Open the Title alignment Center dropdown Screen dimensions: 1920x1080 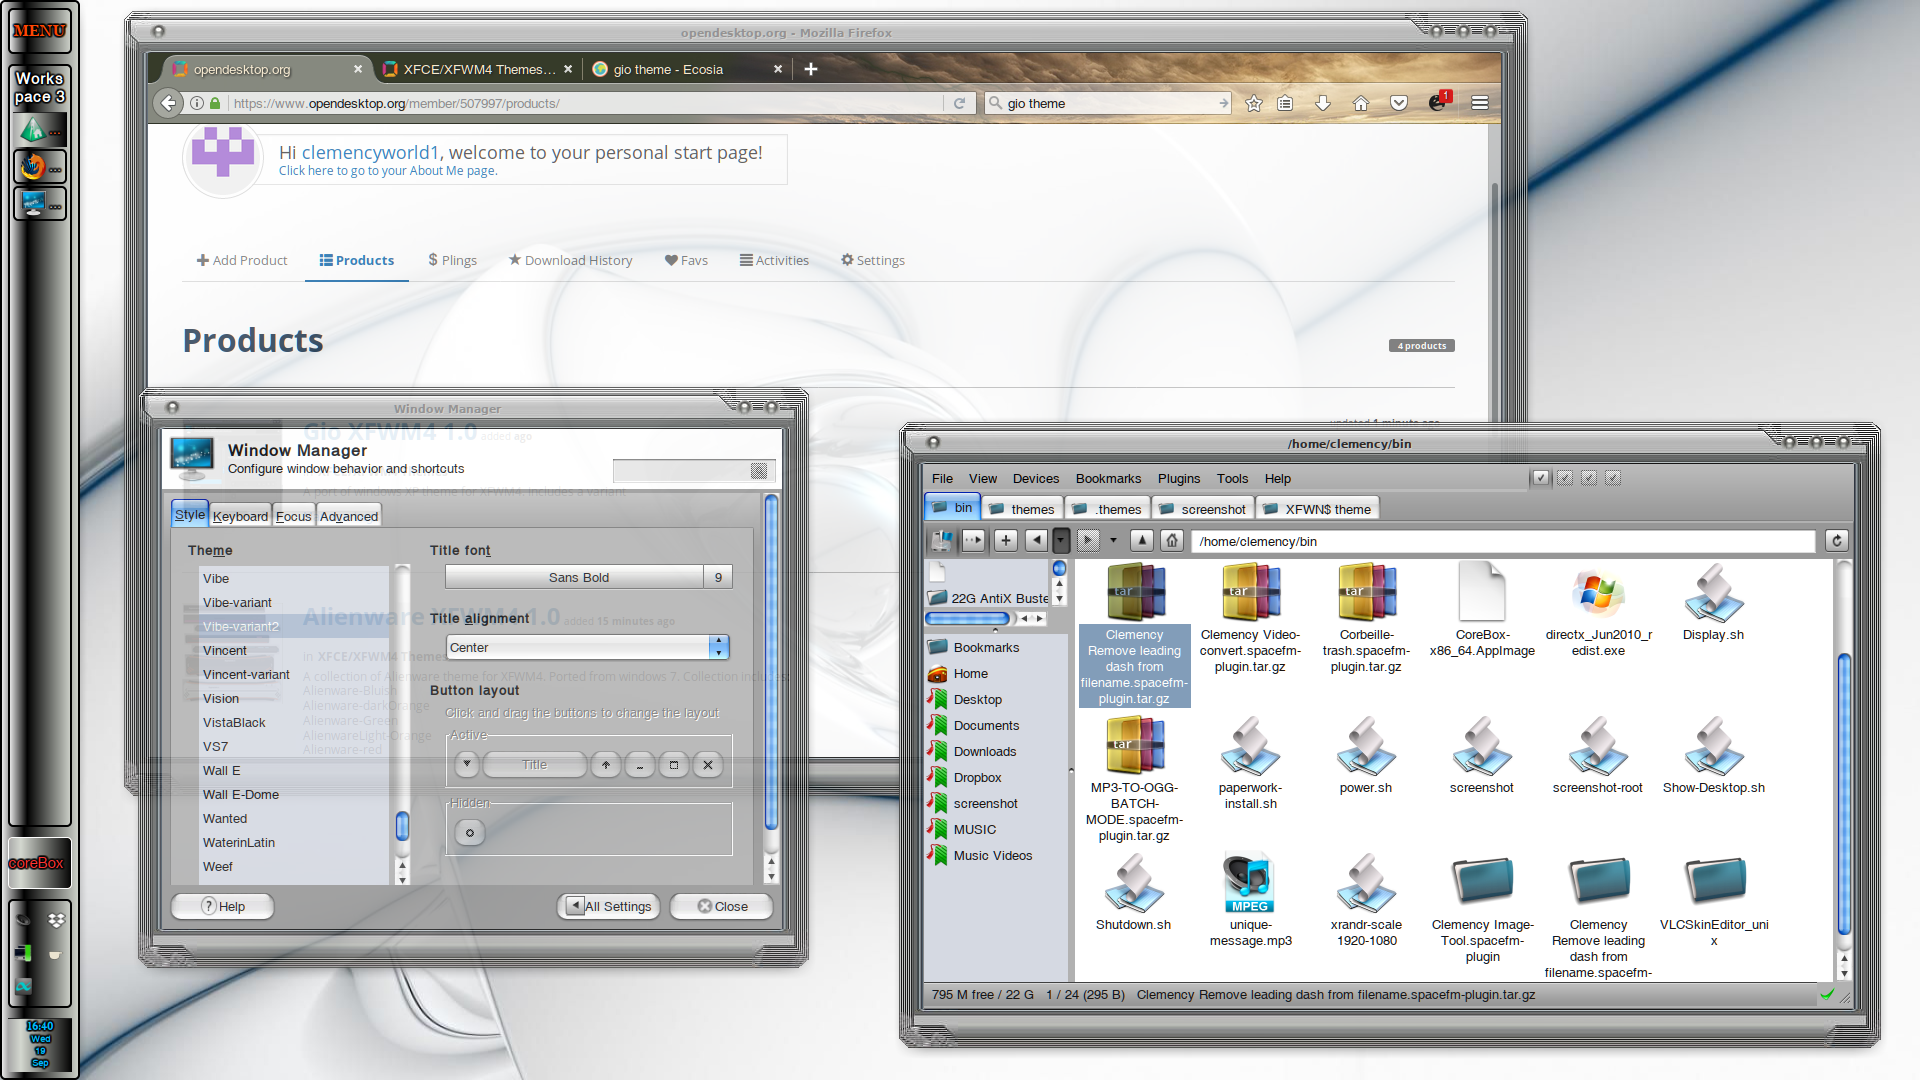587,647
